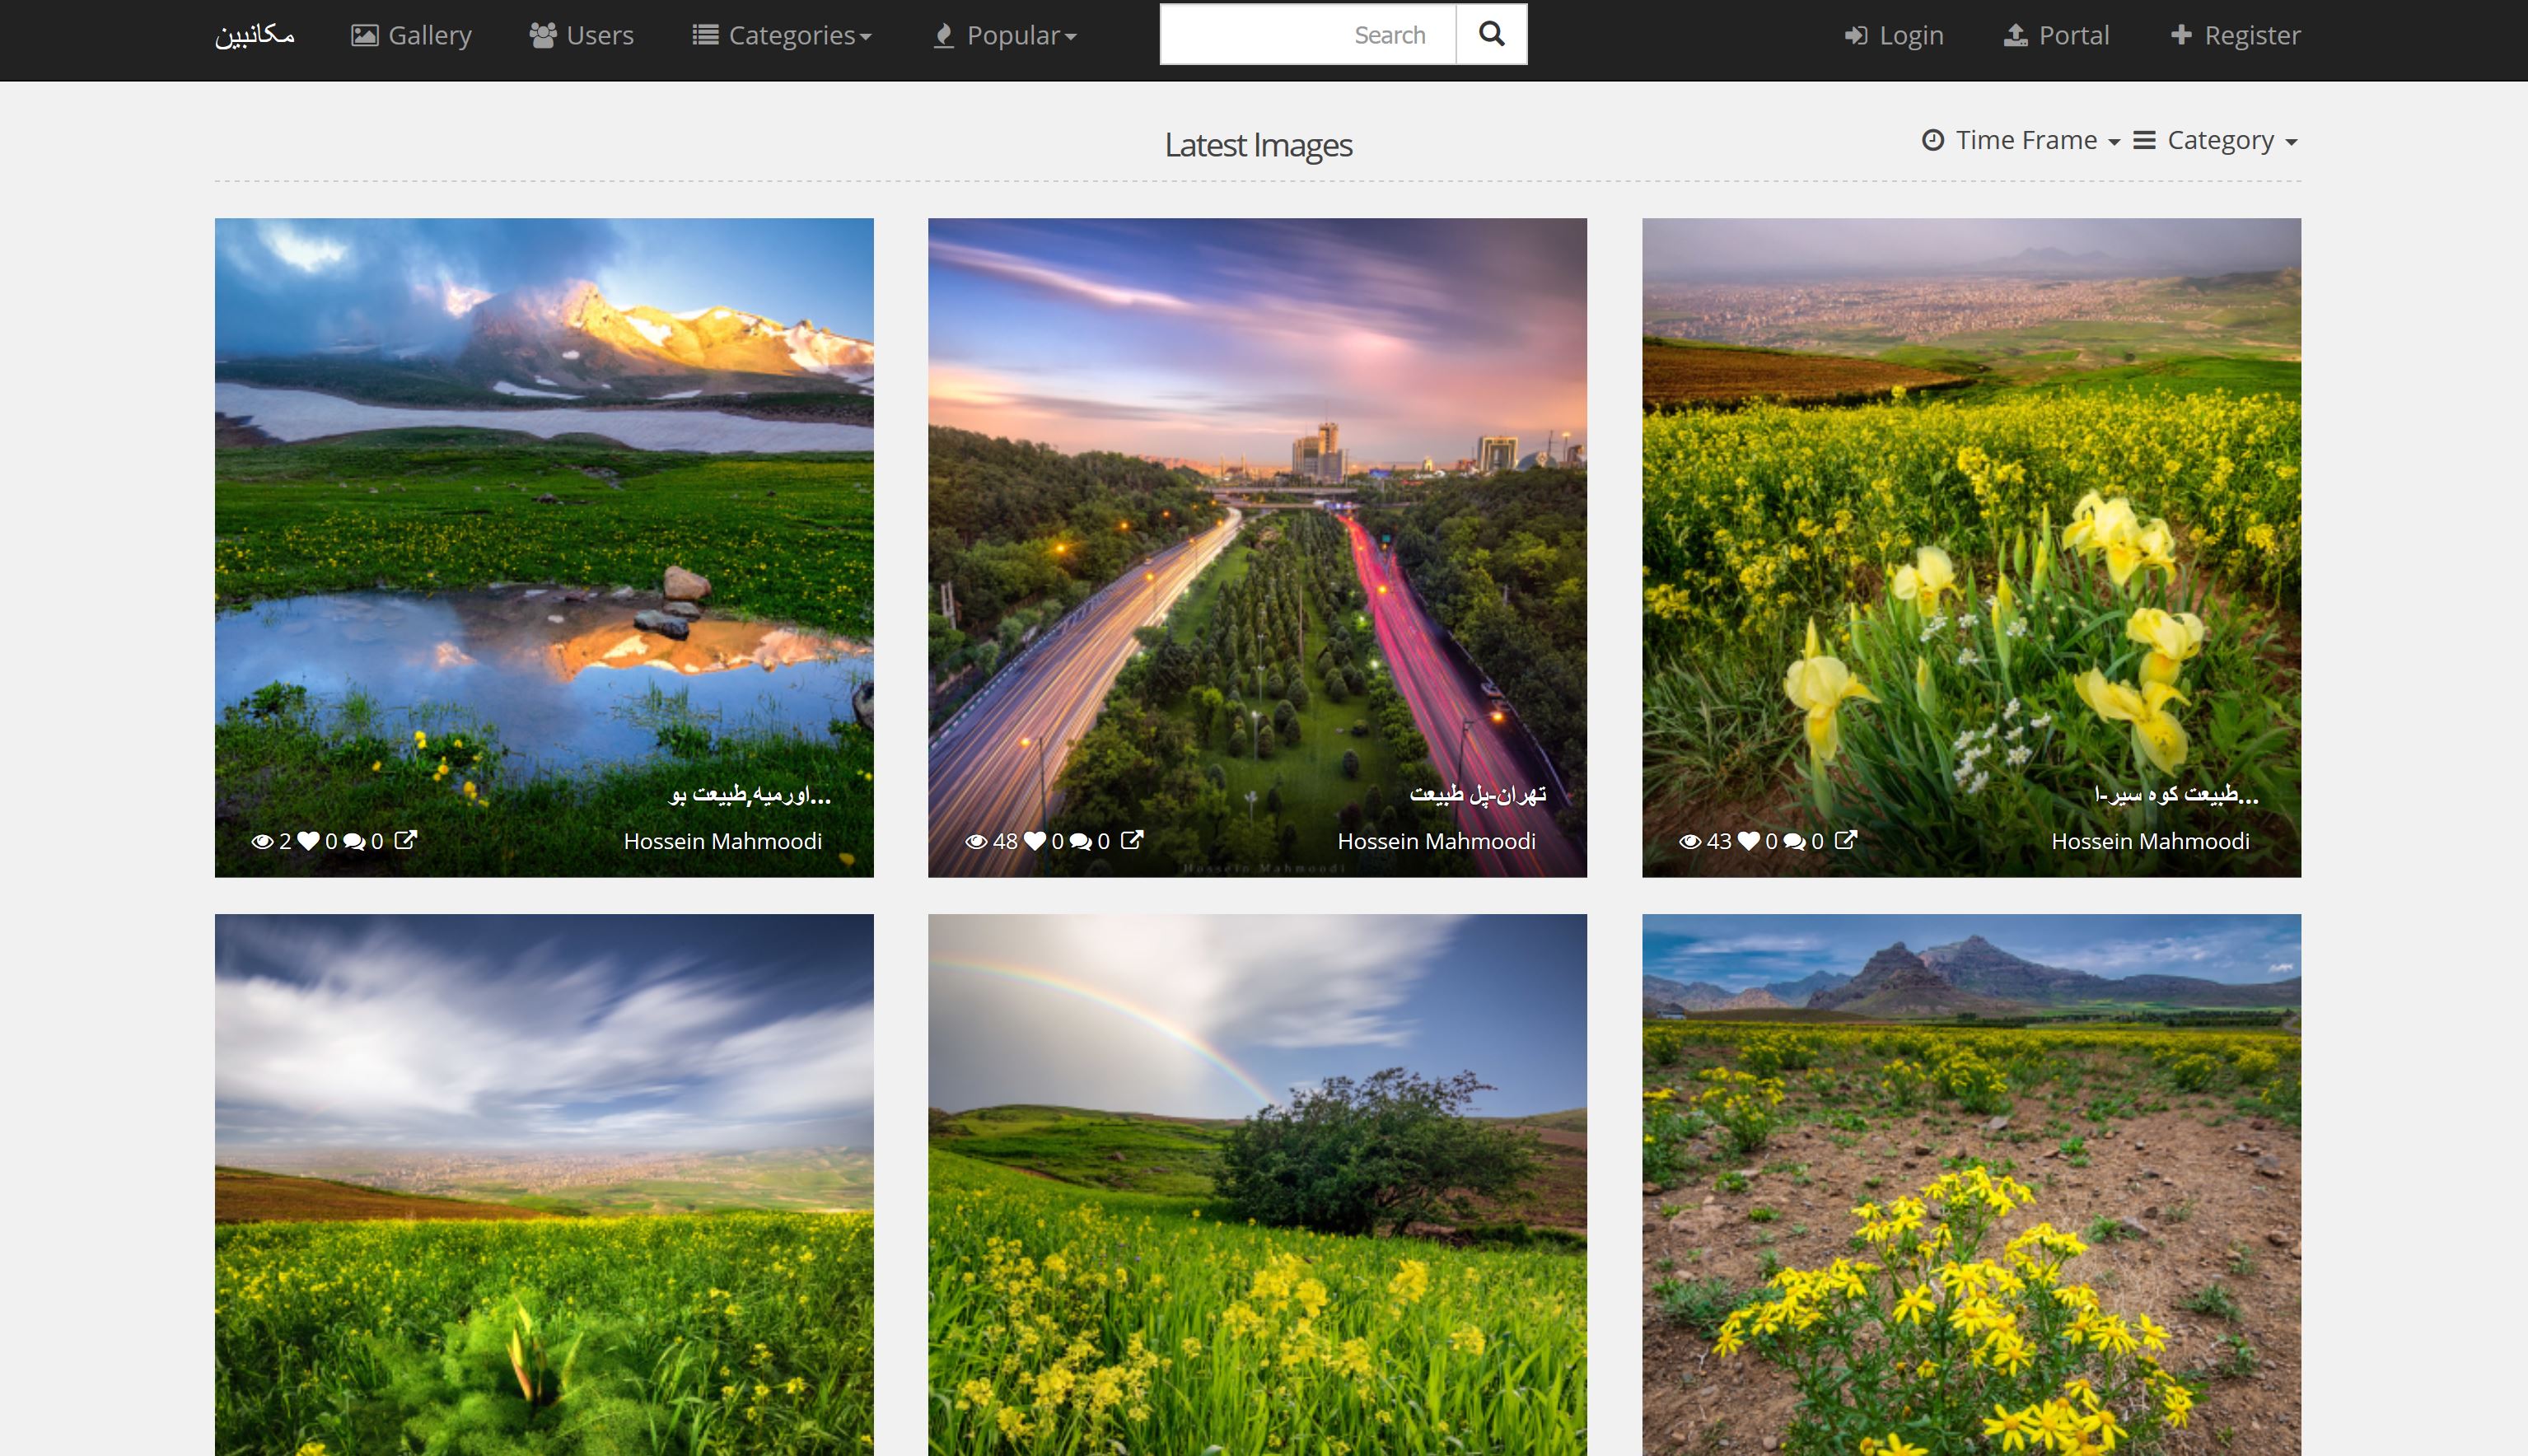This screenshot has width=2528, height=1456.
Task: Expand the Popular dropdown menu
Action: (x=1005, y=36)
